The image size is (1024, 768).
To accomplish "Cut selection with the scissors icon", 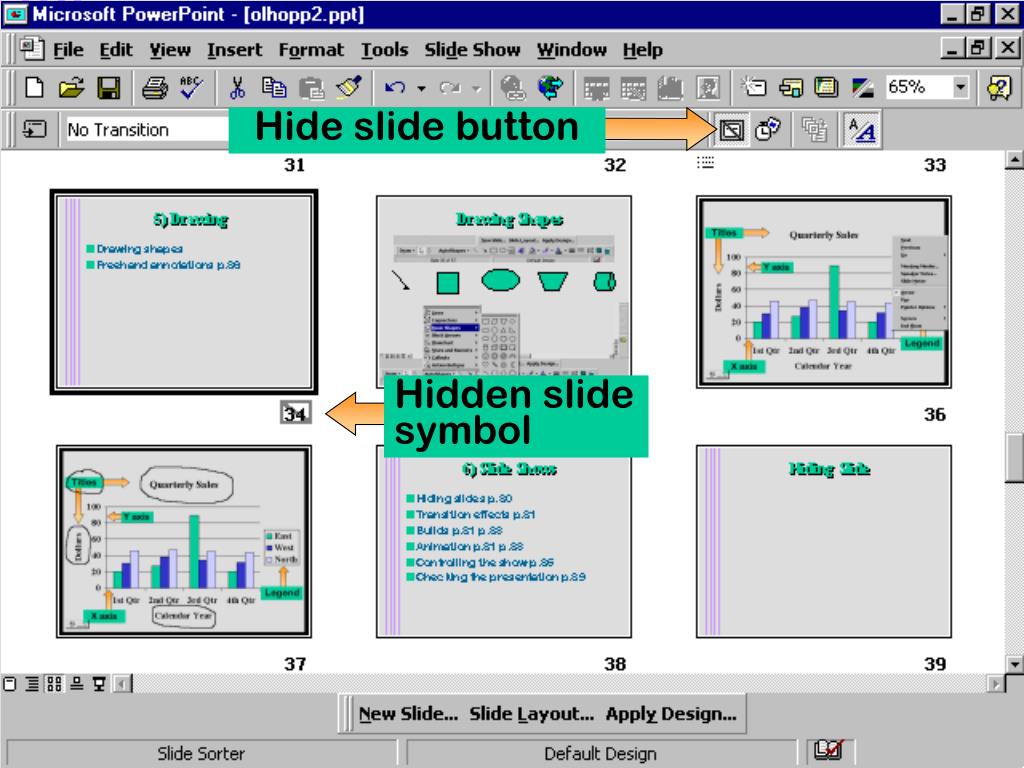I will pyautogui.click(x=237, y=87).
